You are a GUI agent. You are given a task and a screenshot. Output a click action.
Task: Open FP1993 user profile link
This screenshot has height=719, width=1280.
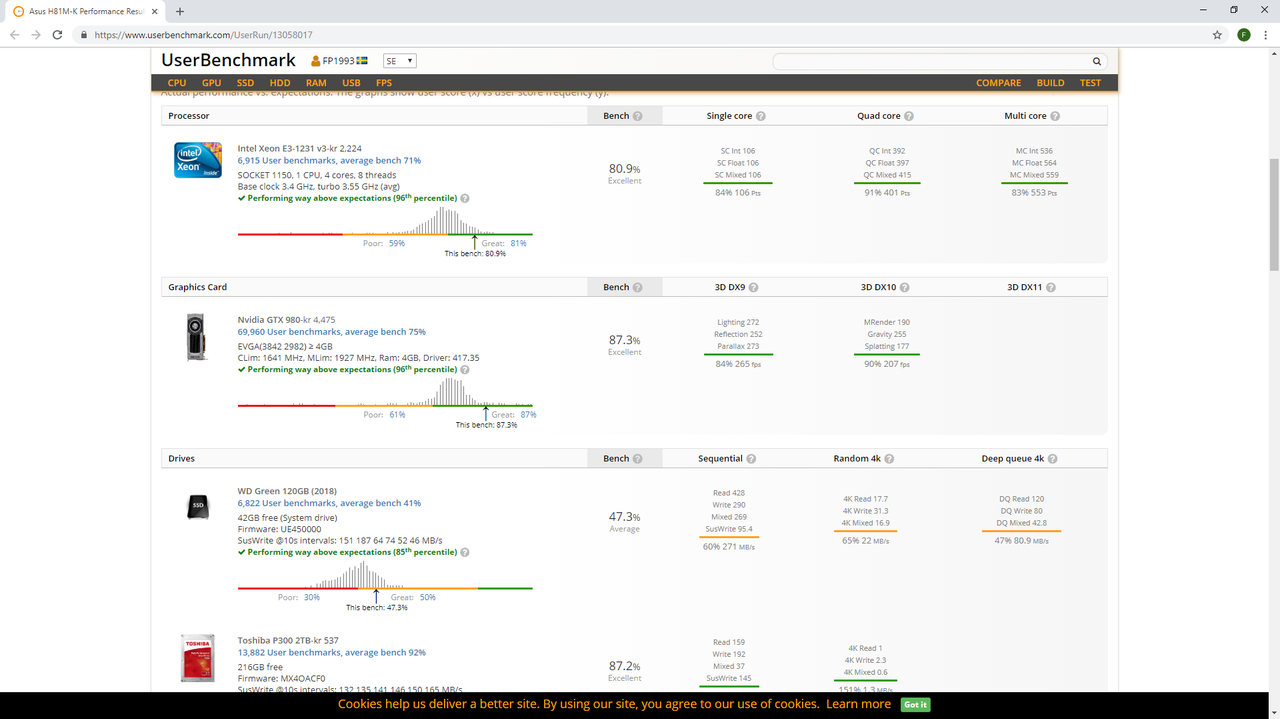point(339,61)
